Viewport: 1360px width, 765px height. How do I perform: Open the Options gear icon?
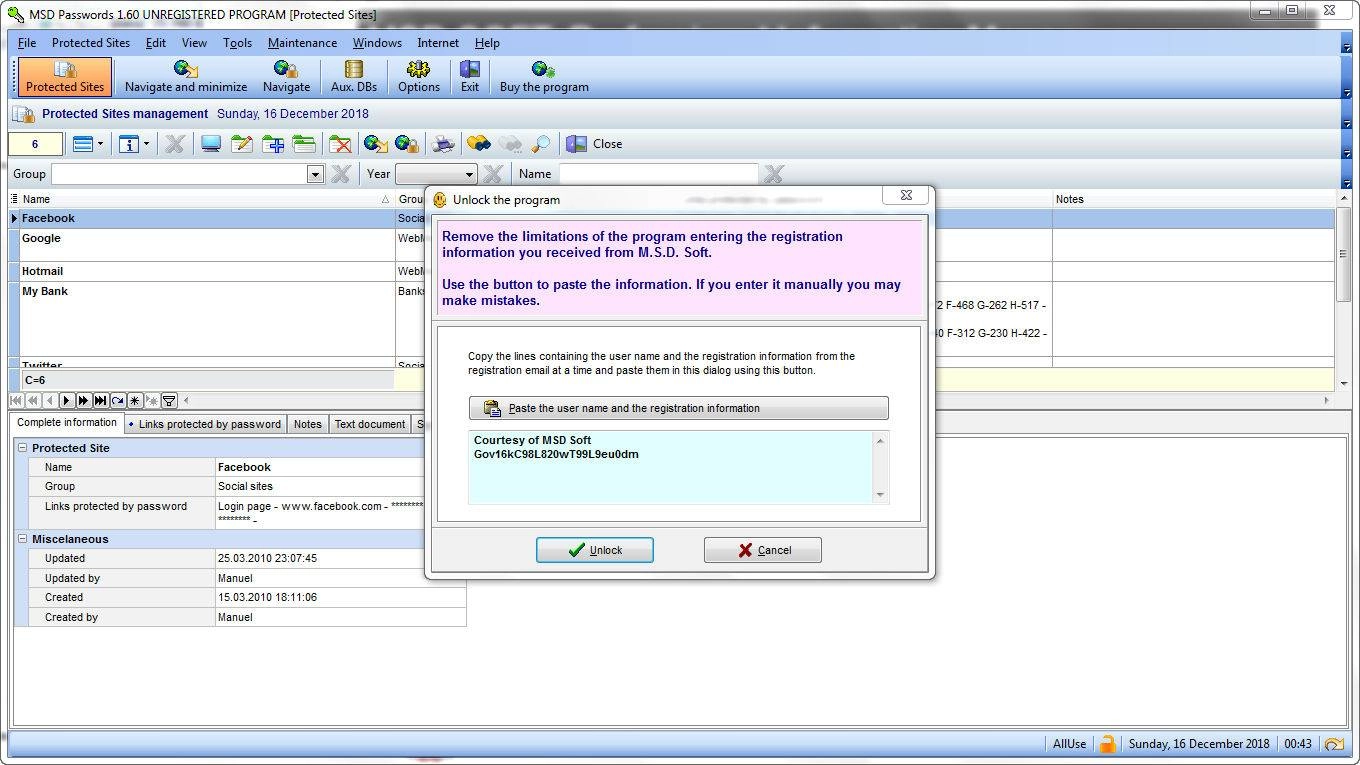tap(419, 77)
